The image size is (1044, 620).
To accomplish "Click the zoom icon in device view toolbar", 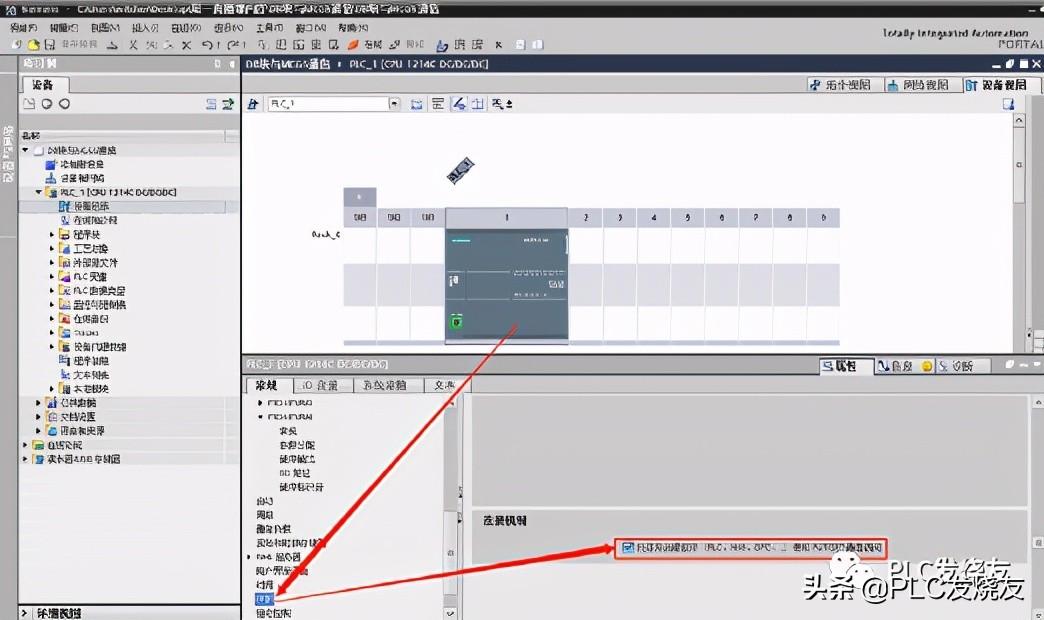I will 499,104.
